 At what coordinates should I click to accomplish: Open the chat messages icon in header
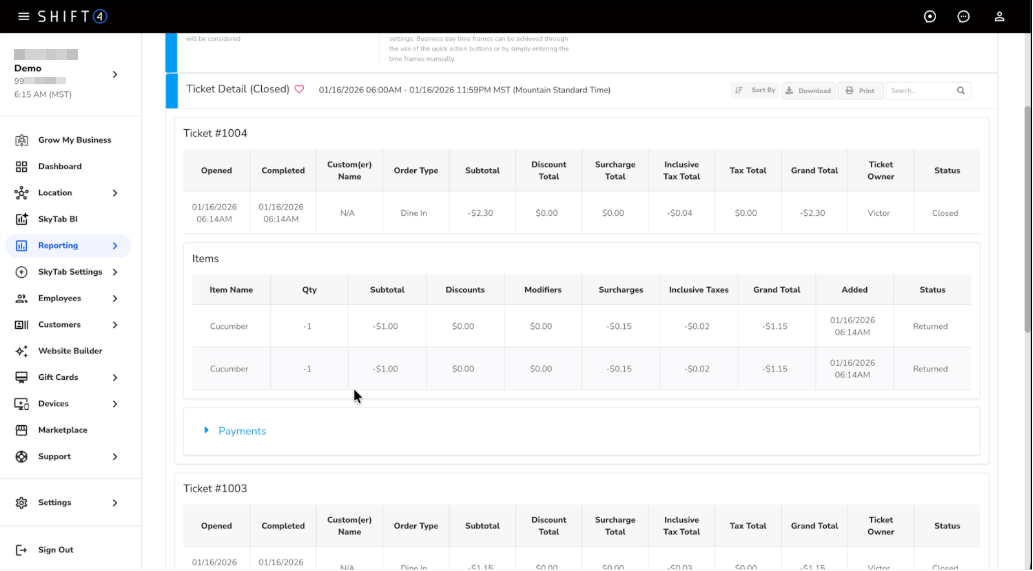[963, 16]
